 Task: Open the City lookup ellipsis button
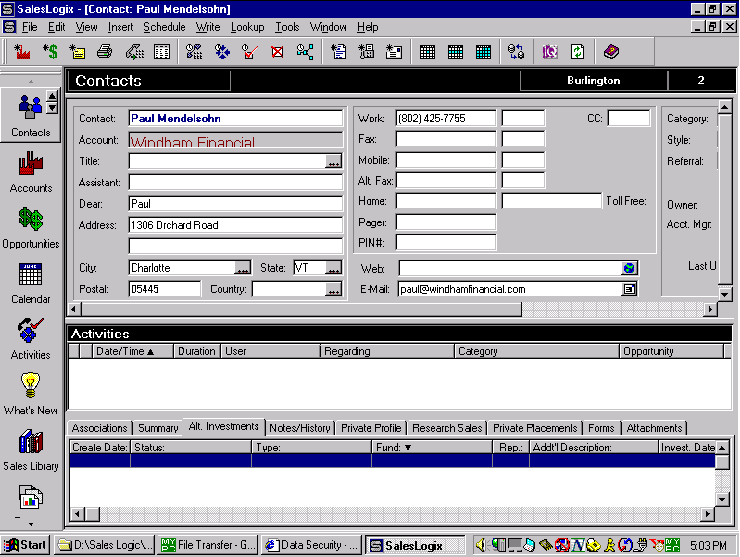(243, 268)
